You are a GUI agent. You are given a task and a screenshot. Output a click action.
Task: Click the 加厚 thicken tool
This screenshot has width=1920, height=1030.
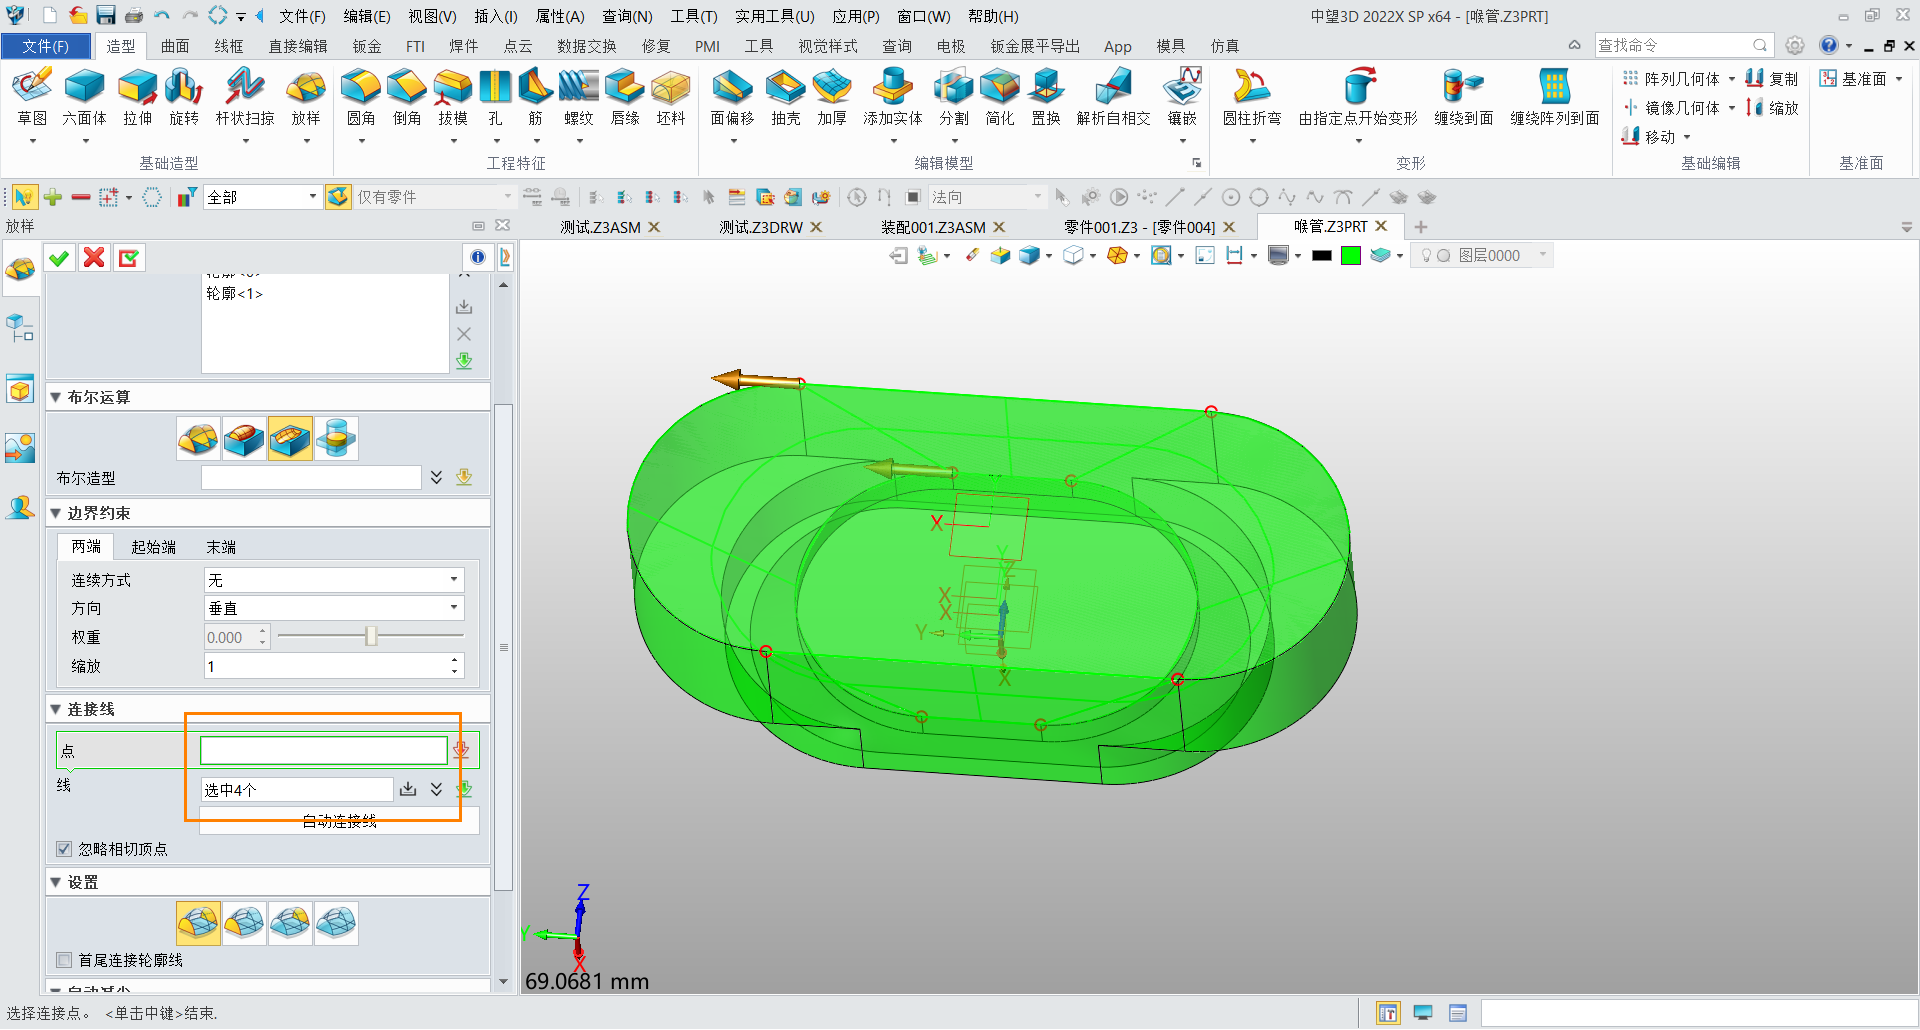point(832,98)
